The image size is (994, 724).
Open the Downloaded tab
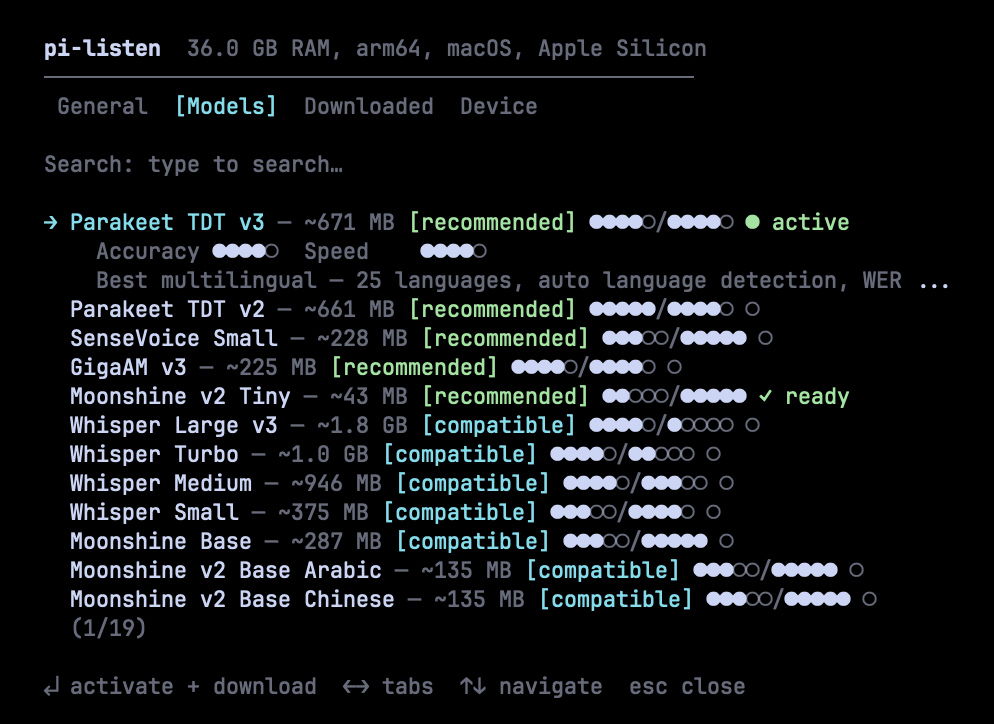[x=368, y=106]
